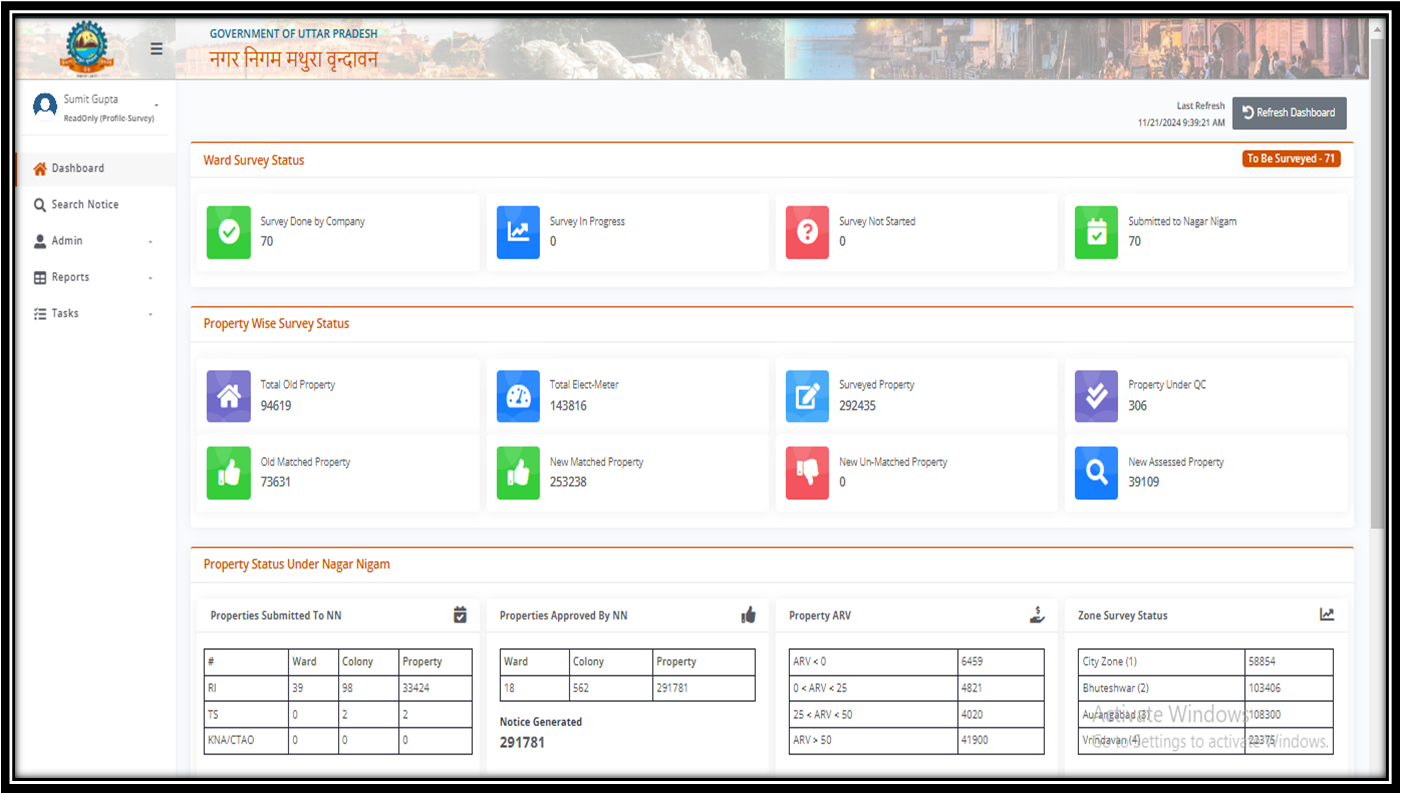
Task: Click the Survey Done by Company checkmark icon
Action: point(229,232)
